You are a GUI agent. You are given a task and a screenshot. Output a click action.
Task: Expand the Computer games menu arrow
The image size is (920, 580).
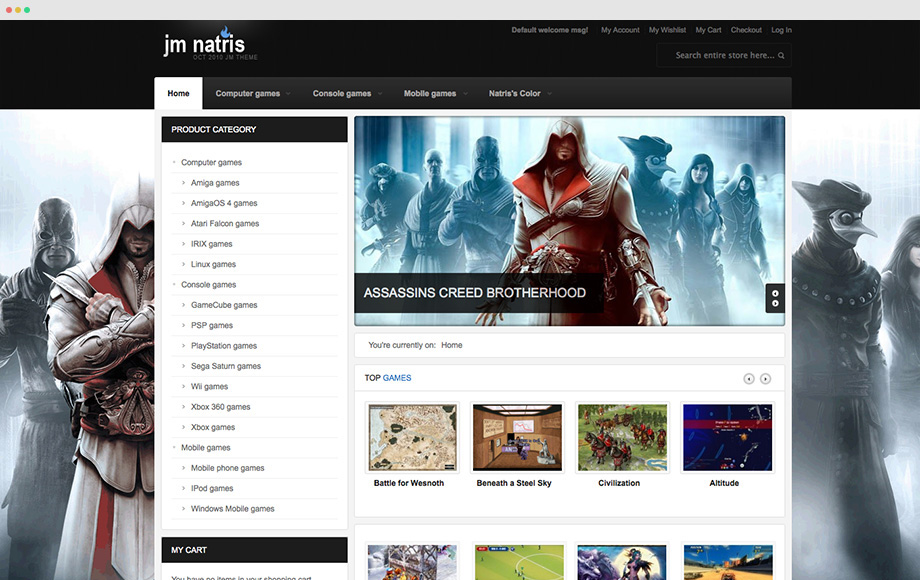tap(288, 94)
